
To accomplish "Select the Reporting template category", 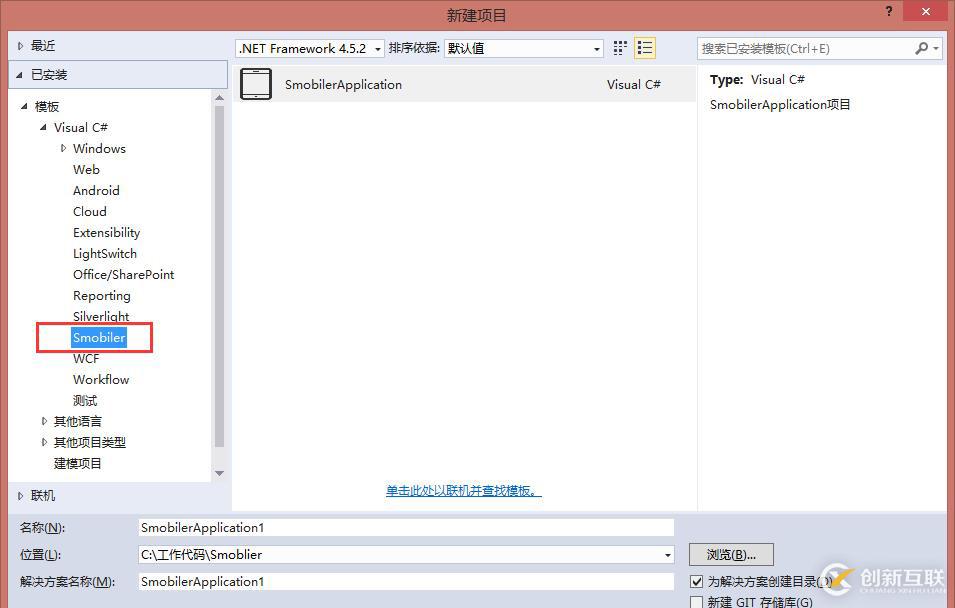I will pos(102,295).
